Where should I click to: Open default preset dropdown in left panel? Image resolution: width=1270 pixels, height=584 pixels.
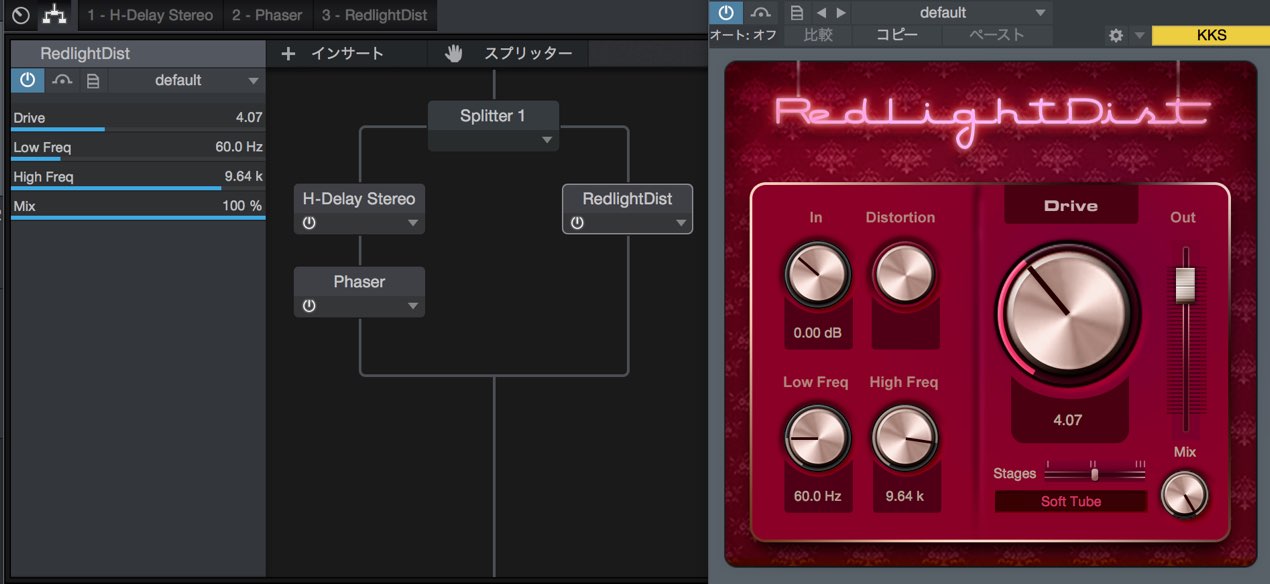(x=188, y=80)
